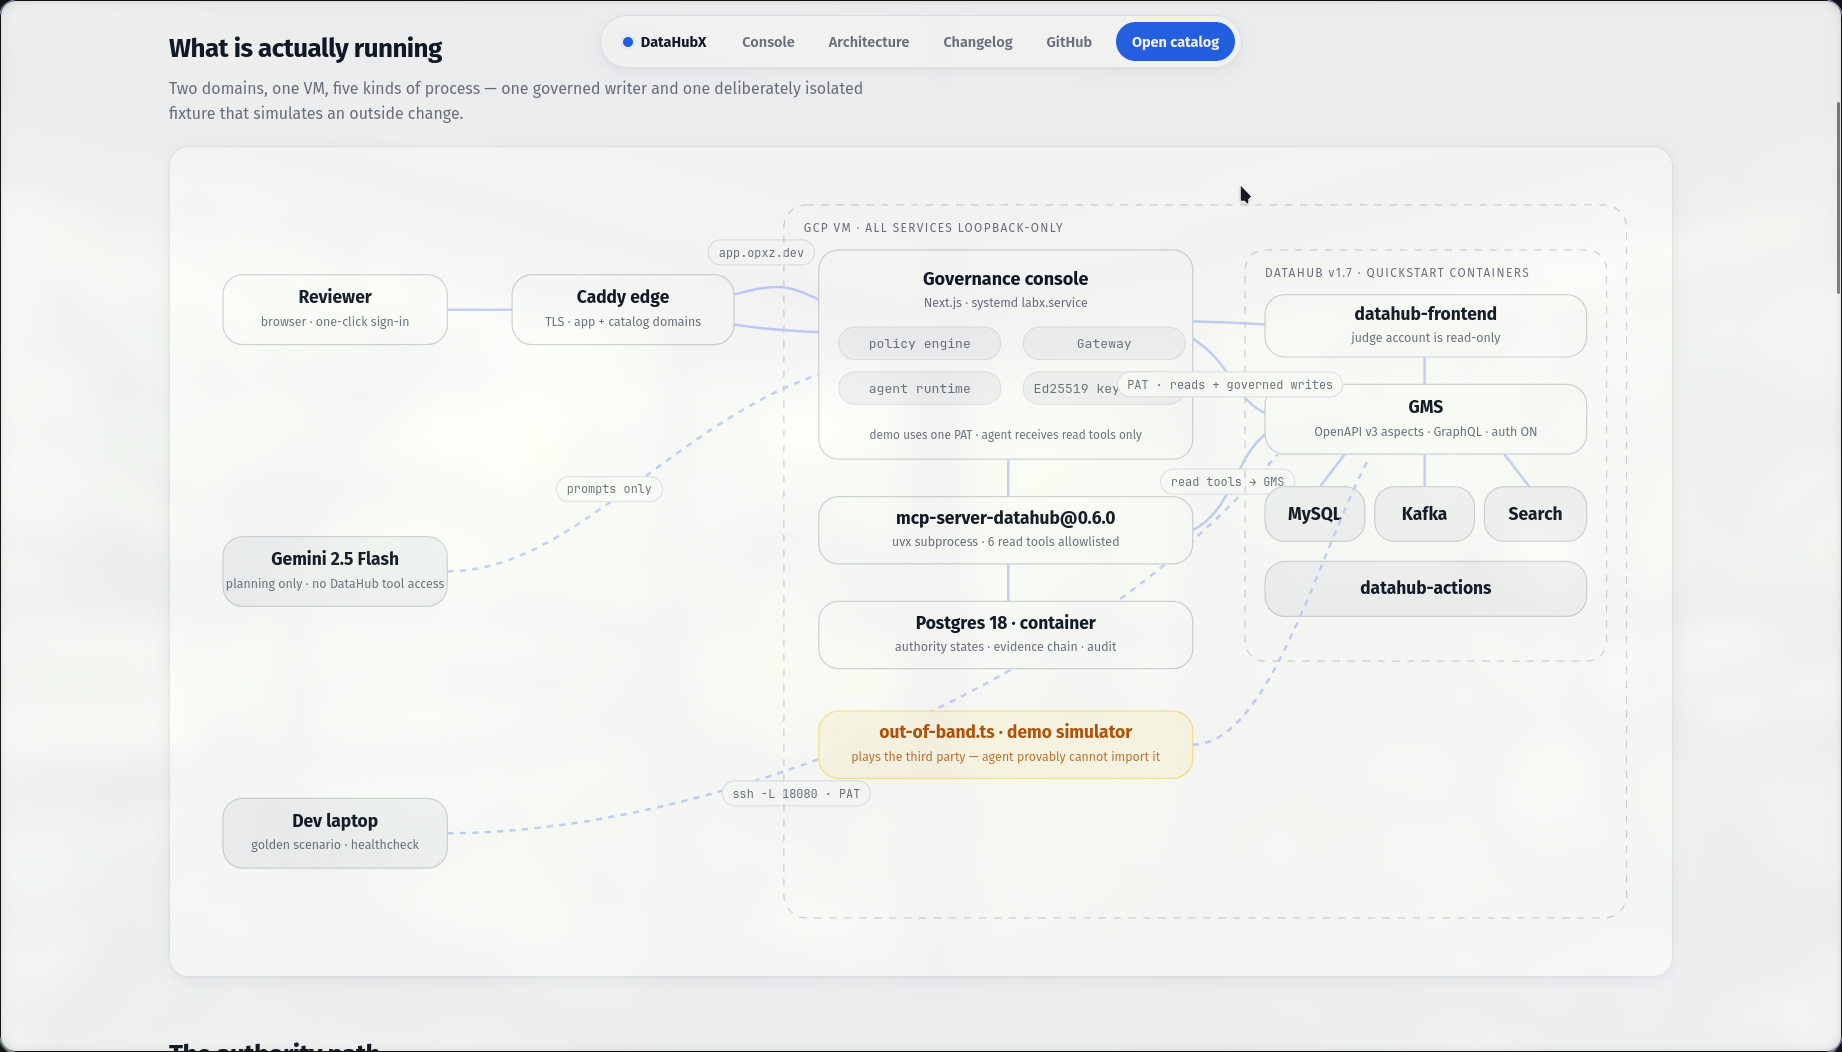Select the Reviewer node
The image size is (1842, 1052).
(x=335, y=310)
